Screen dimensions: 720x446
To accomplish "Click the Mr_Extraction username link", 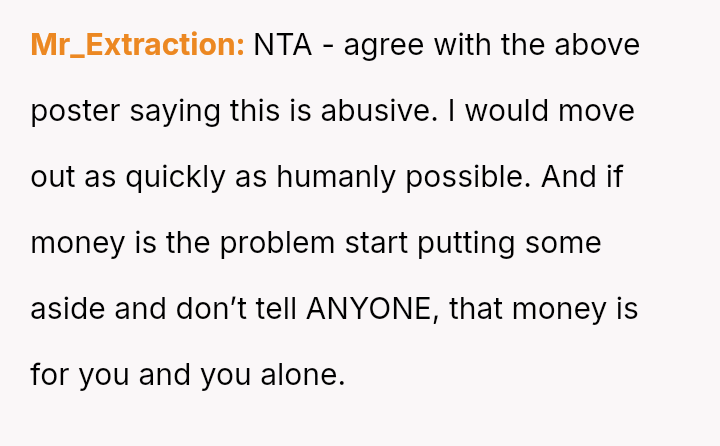I will click(x=137, y=45).
